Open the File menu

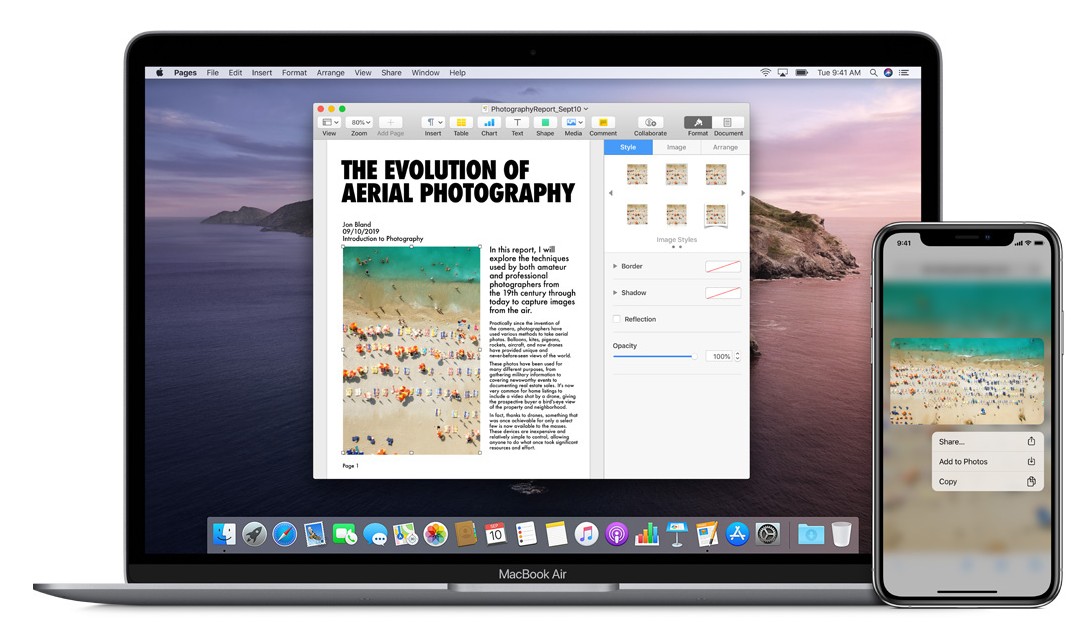[212, 72]
